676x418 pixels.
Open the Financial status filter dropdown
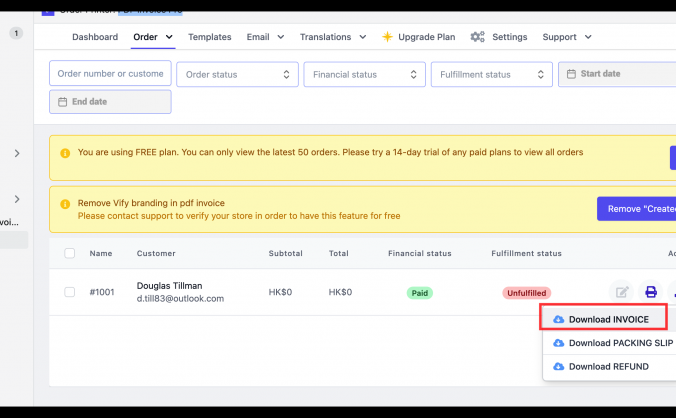point(364,74)
